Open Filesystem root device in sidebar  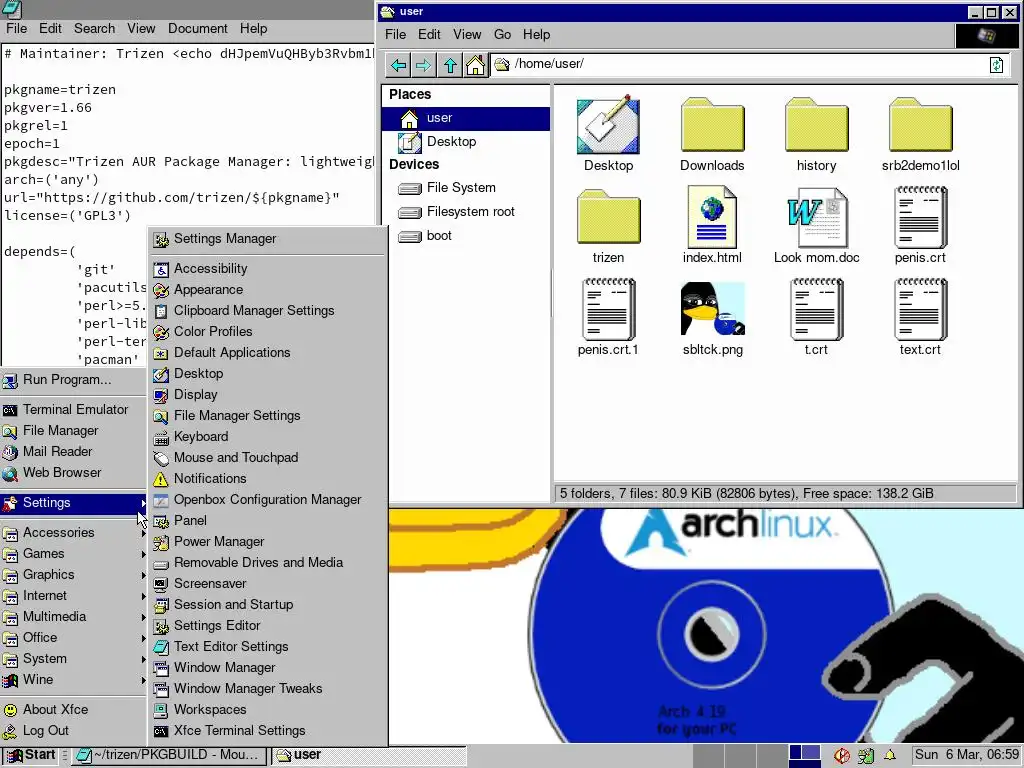click(466, 212)
